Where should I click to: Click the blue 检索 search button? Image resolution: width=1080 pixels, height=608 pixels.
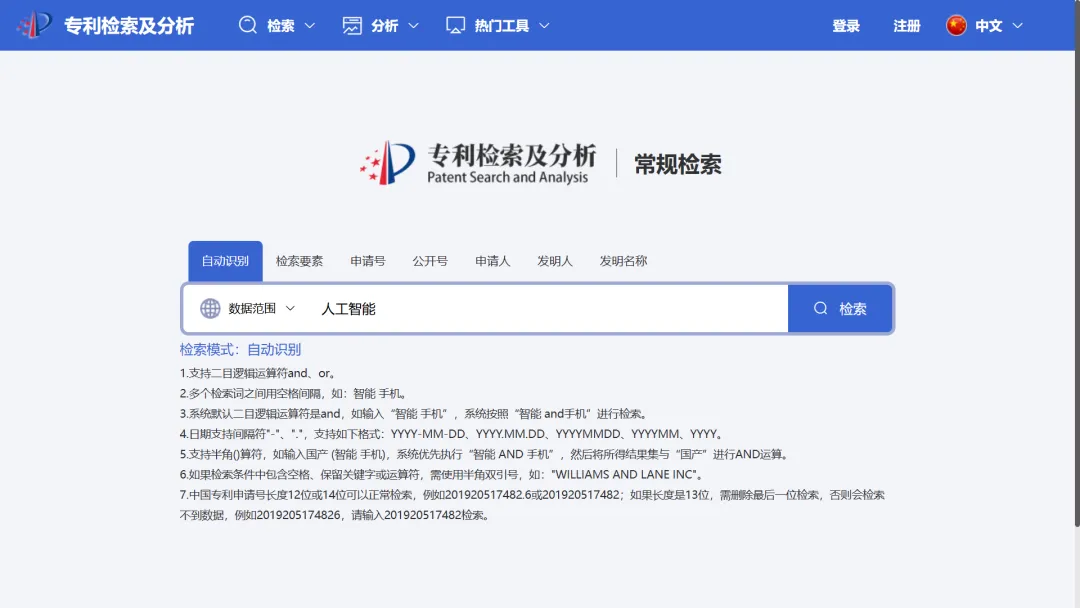pyautogui.click(x=840, y=308)
